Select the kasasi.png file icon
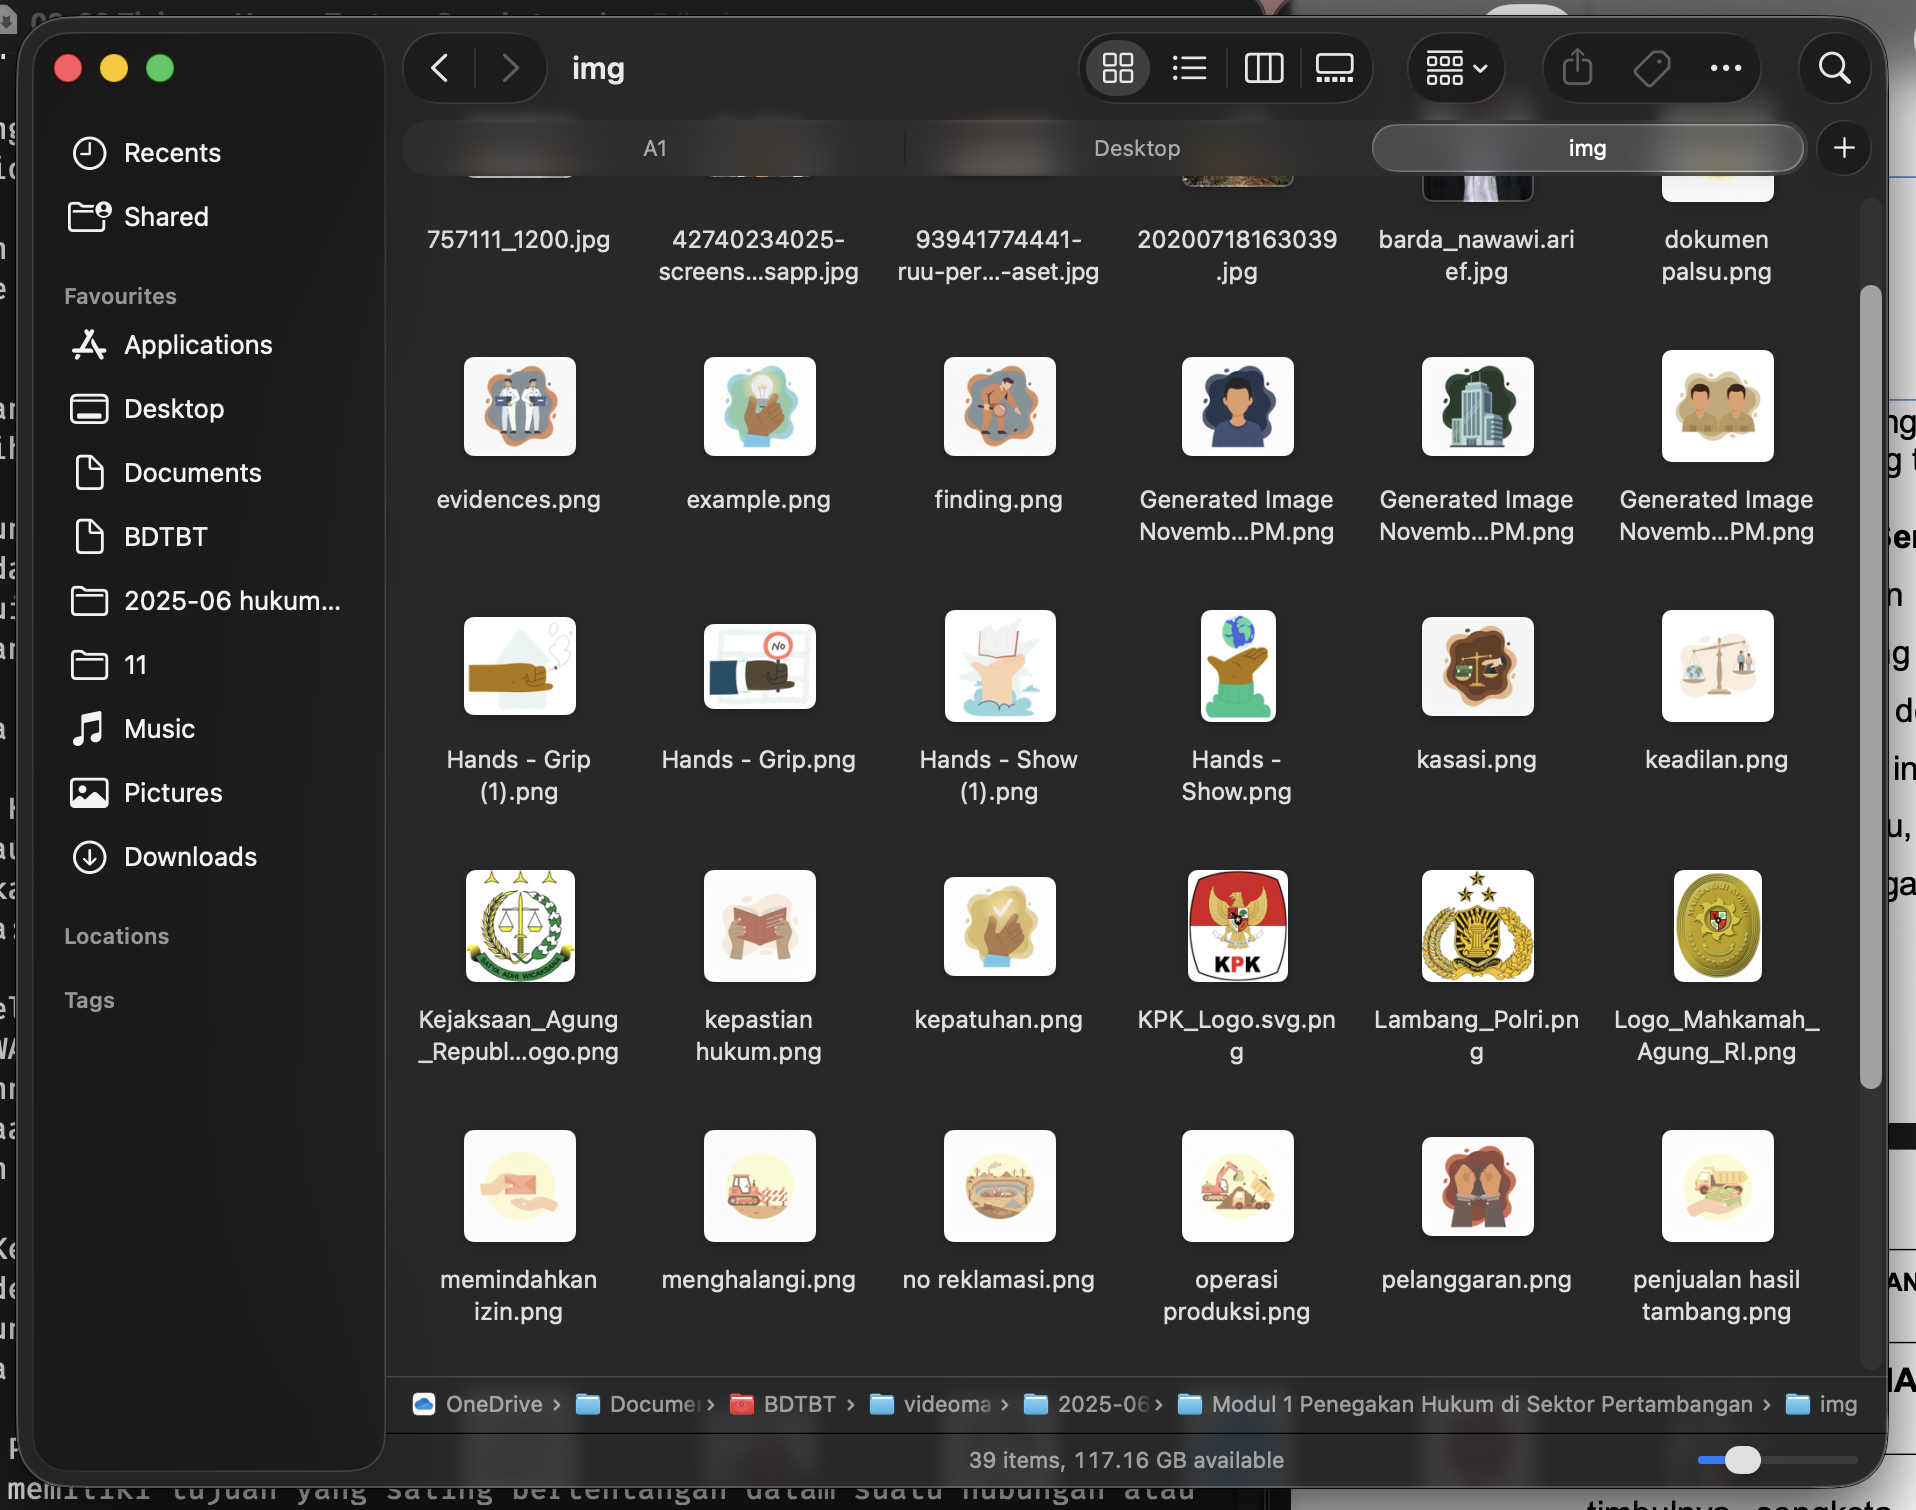The height and width of the screenshot is (1510, 1916). click(1477, 666)
